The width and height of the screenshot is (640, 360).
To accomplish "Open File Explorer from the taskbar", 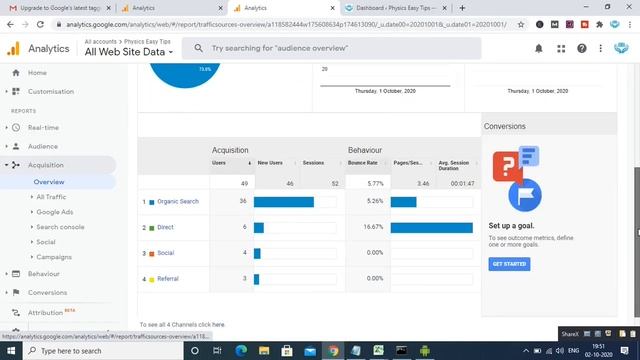I will (264, 351).
